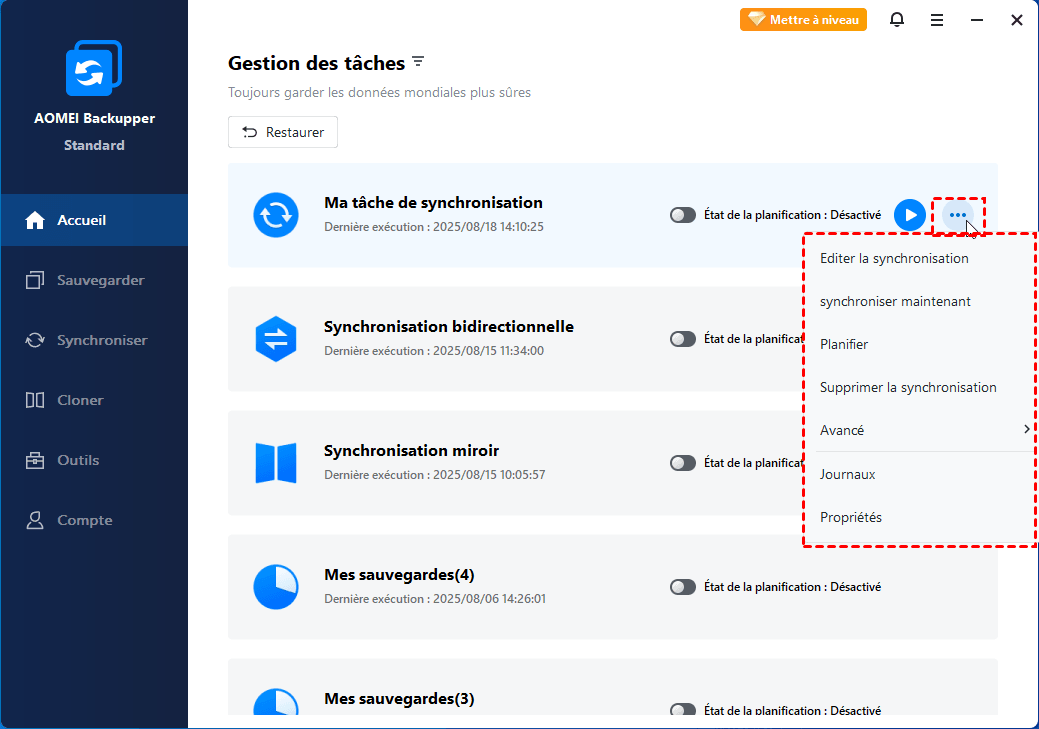
Task: Select the Mes sauvegardes(4) title
Action: [399, 575]
